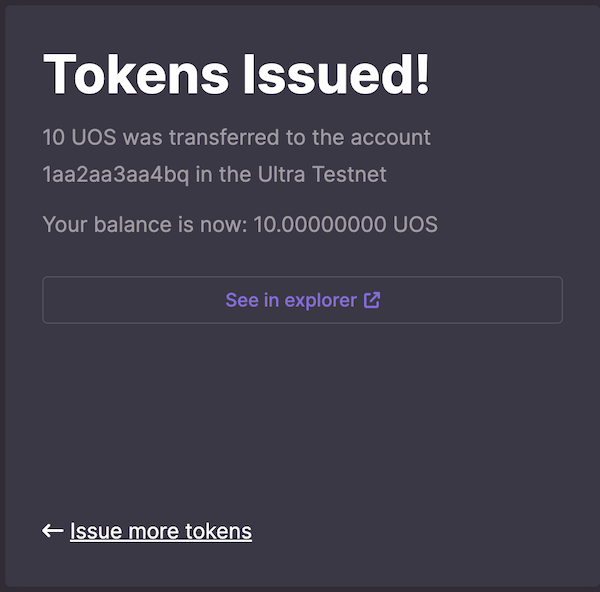This screenshot has height=592, width=600.
Task: Click the '10 UOS was transferred' message line
Action: coord(236,137)
